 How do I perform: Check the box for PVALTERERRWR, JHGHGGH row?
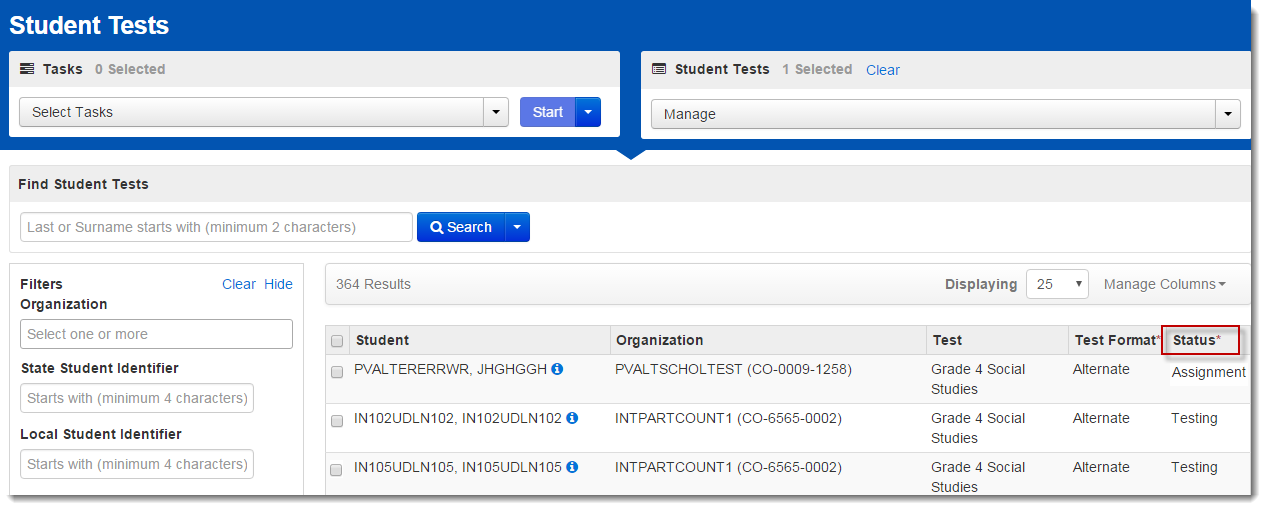pyautogui.click(x=337, y=372)
